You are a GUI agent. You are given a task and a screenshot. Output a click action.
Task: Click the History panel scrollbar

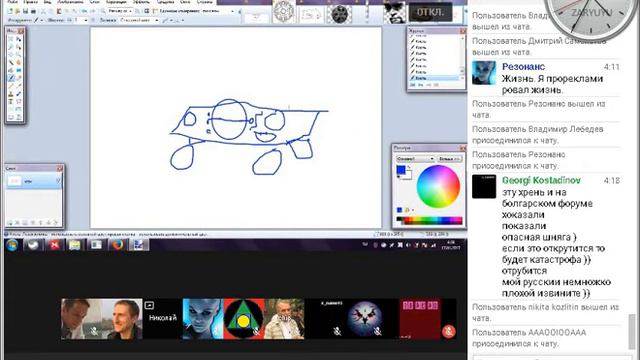point(462,57)
